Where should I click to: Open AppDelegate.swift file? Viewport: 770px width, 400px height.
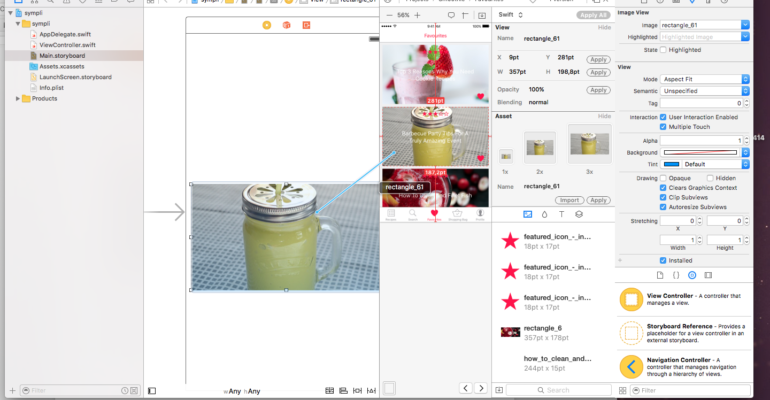pos(60,34)
